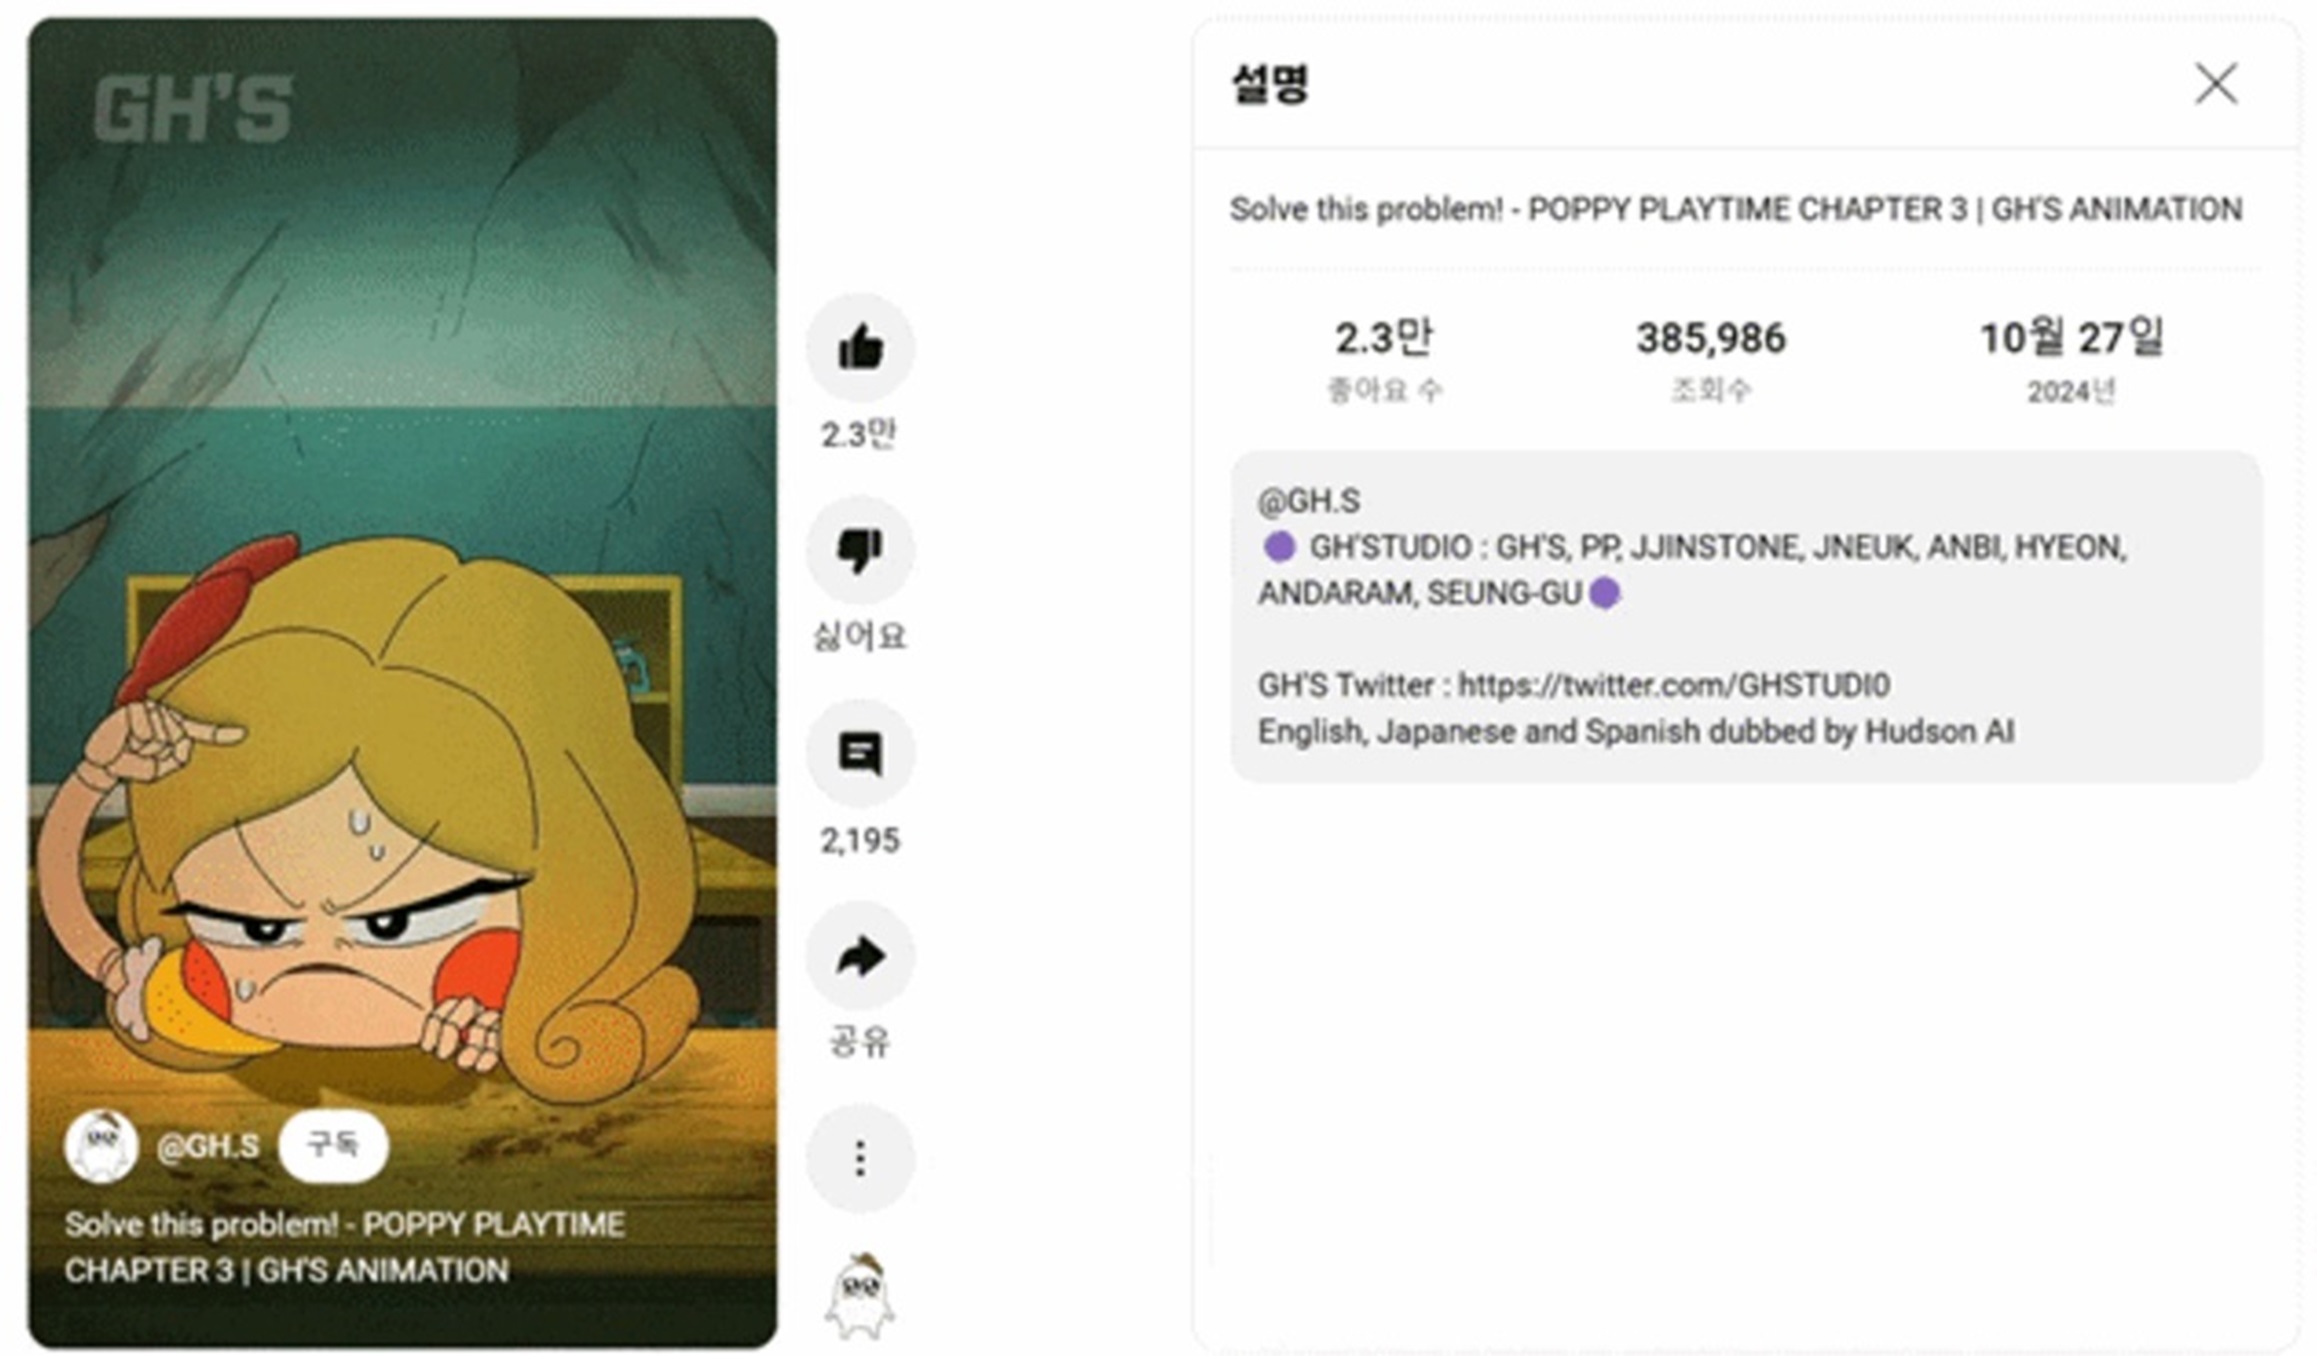
Task: Click the ghost audio icon below options
Action: [859, 1295]
